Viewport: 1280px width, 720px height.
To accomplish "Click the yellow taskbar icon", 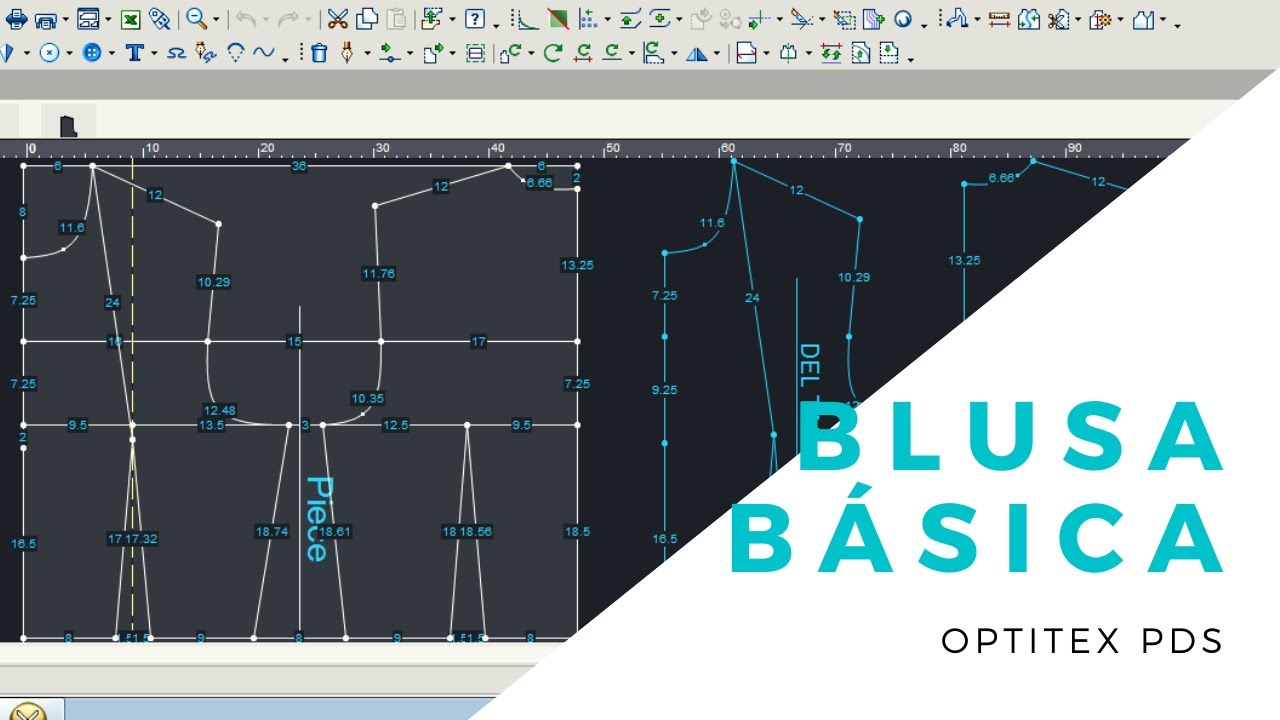I will tap(26, 712).
